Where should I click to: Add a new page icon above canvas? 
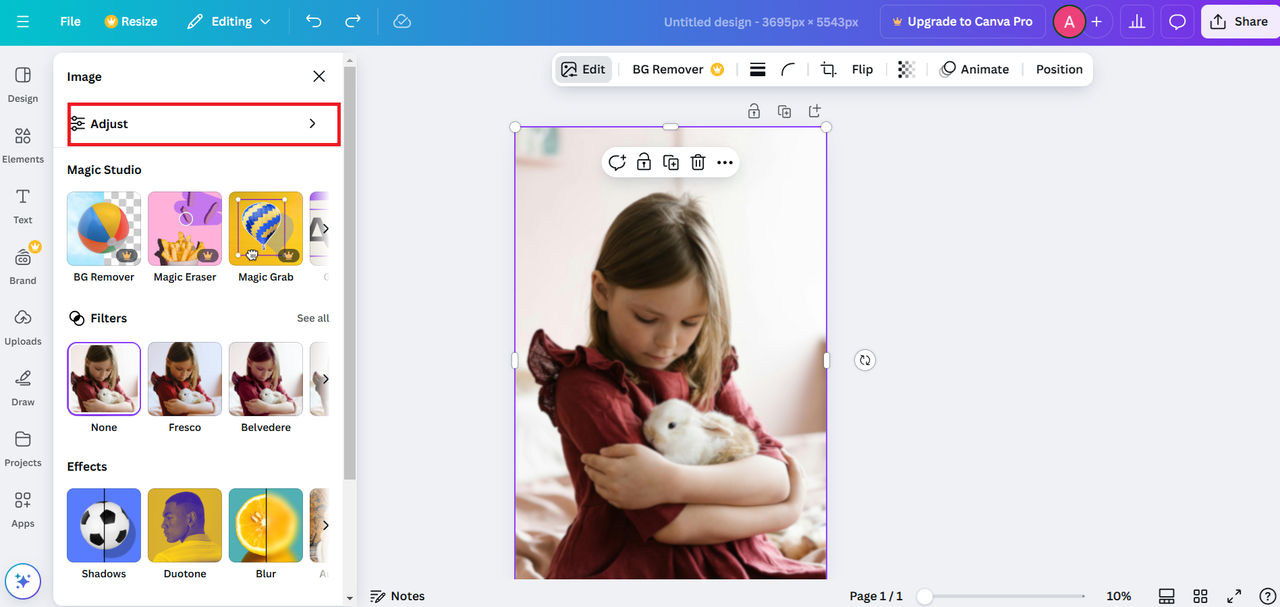pos(815,111)
